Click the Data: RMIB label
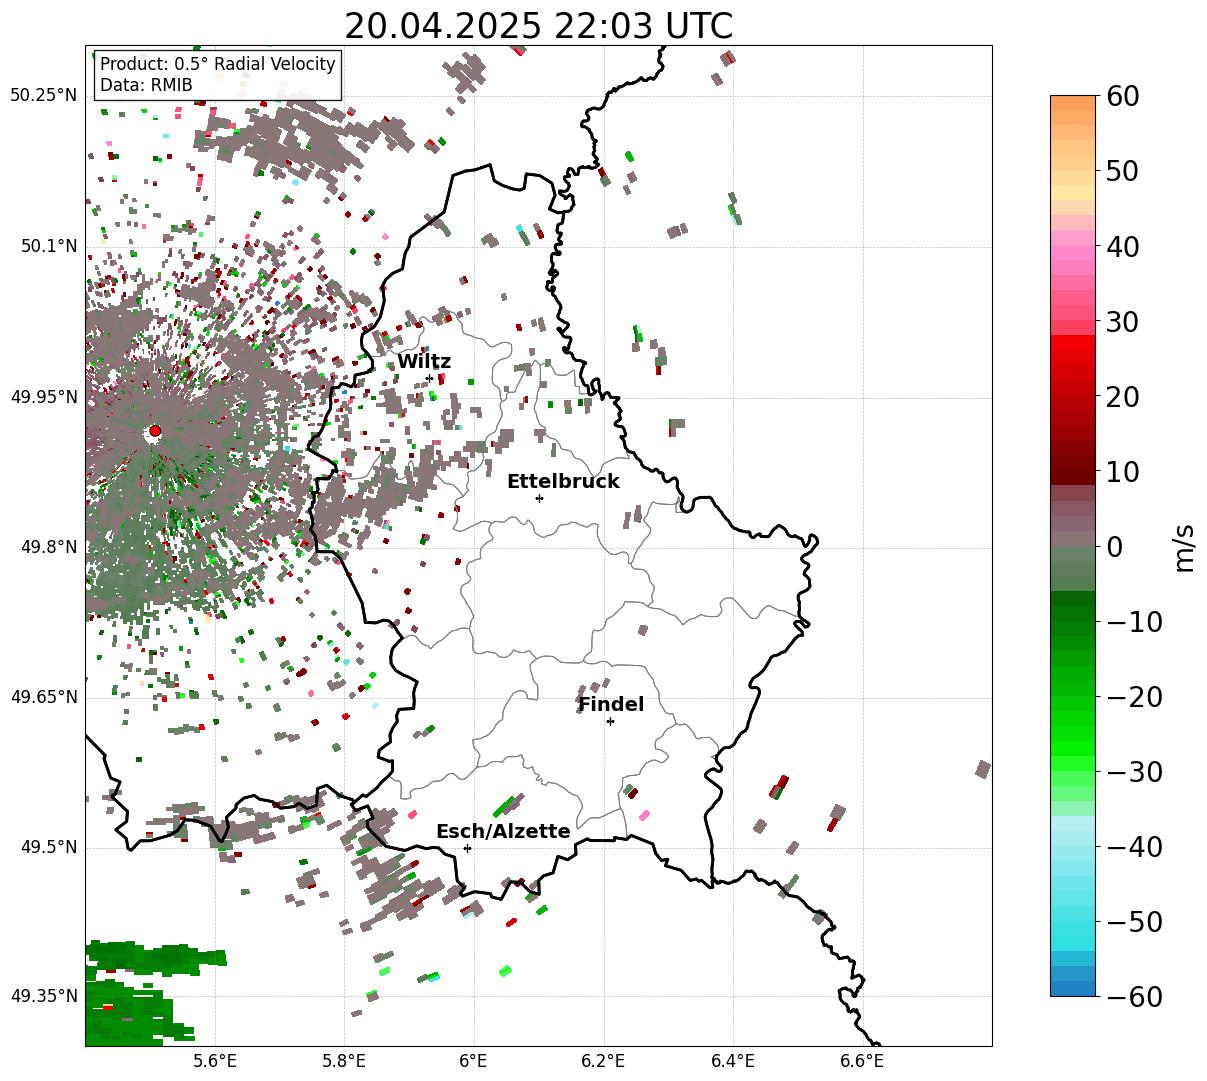 tap(146, 85)
